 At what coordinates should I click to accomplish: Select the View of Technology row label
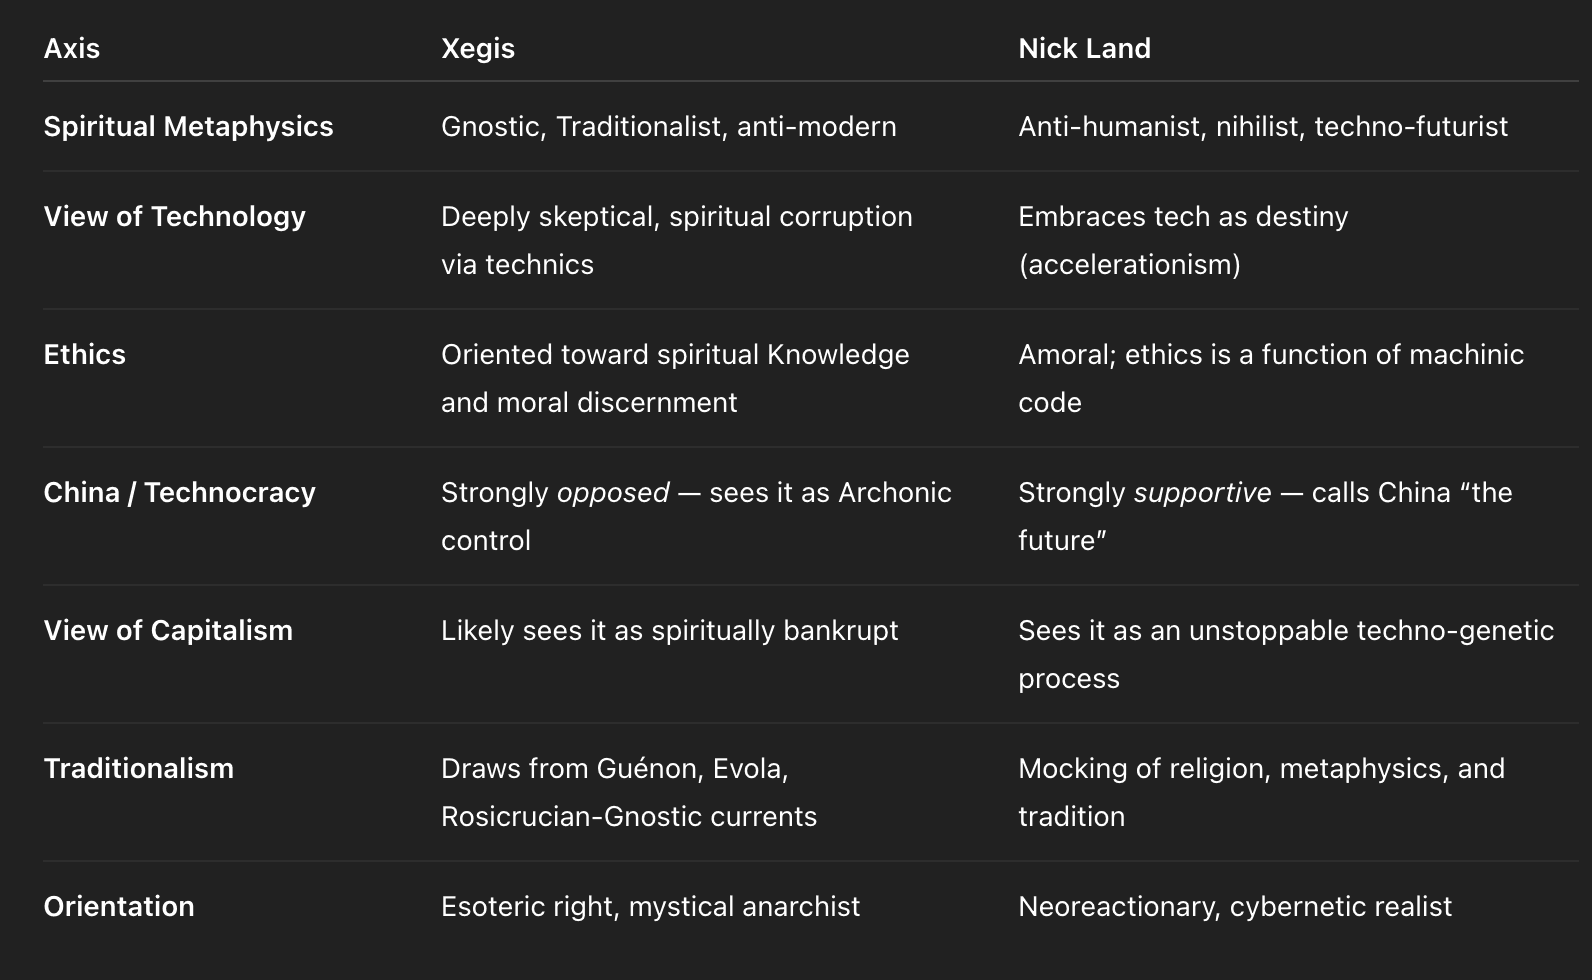[174, 216]
